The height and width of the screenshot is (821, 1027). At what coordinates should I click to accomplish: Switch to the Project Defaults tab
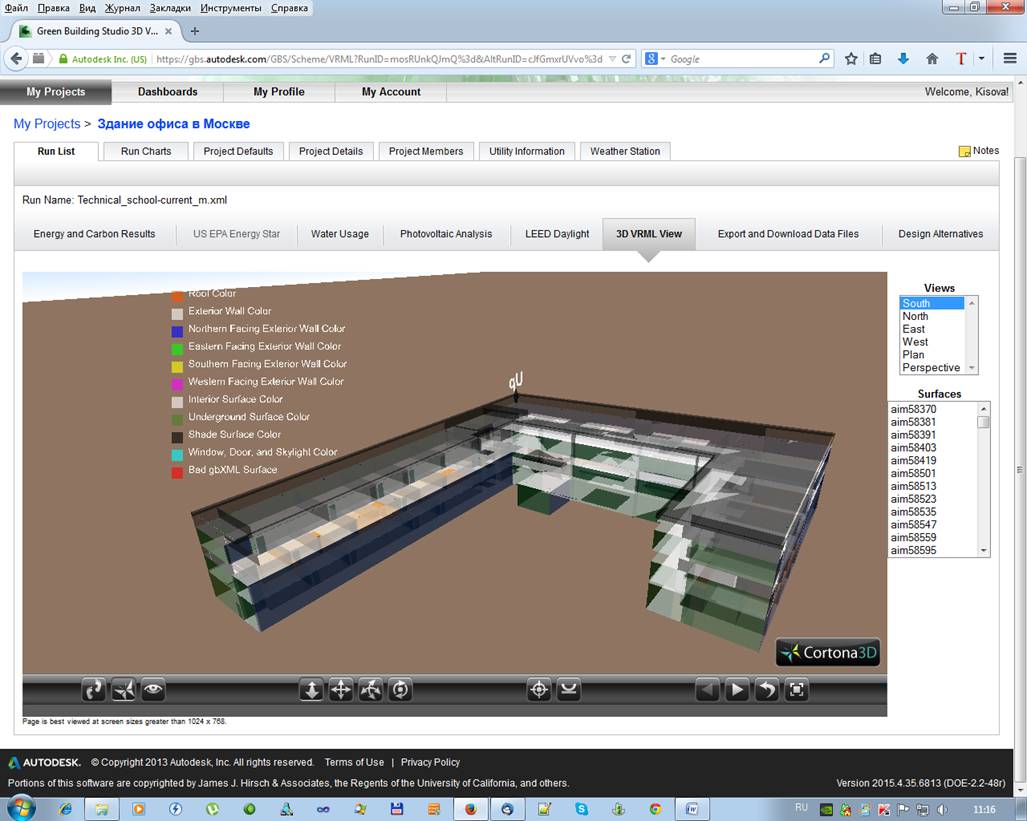click(x=238, y=151)
